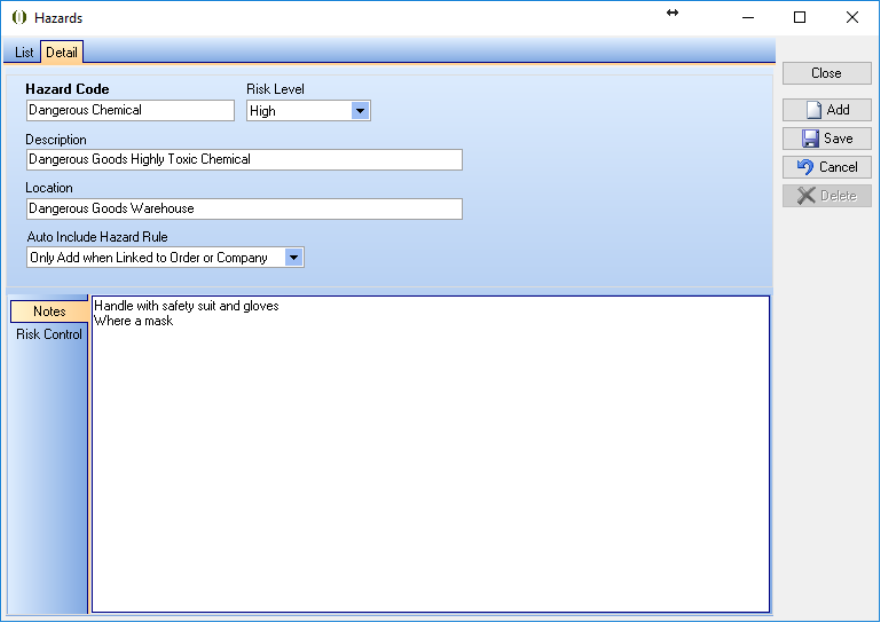
Task: Save the hazard details
Action: pyautogui.click(x=827, y=138)
